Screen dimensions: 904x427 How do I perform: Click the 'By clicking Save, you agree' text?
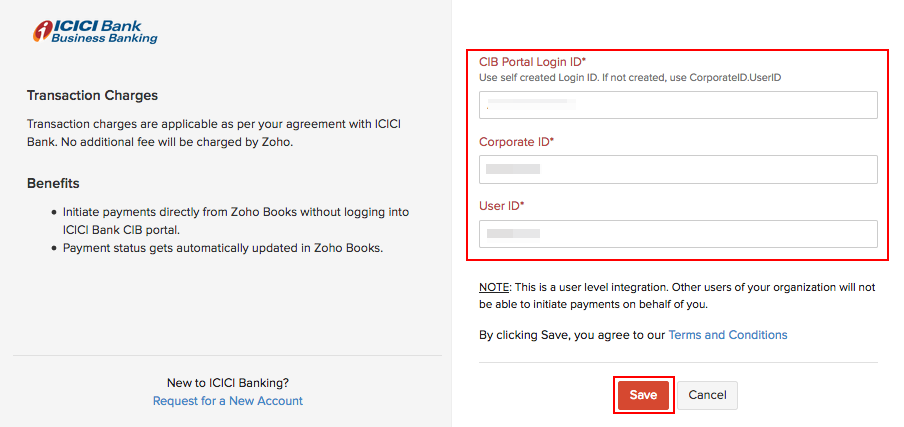click(x=572, y=335)
